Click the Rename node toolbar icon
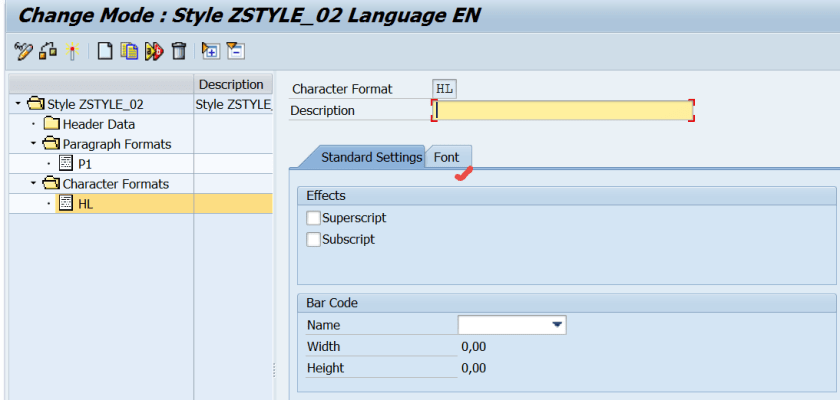Image resolution: width=840 pixels, height=400 pixels. (154, 51)
